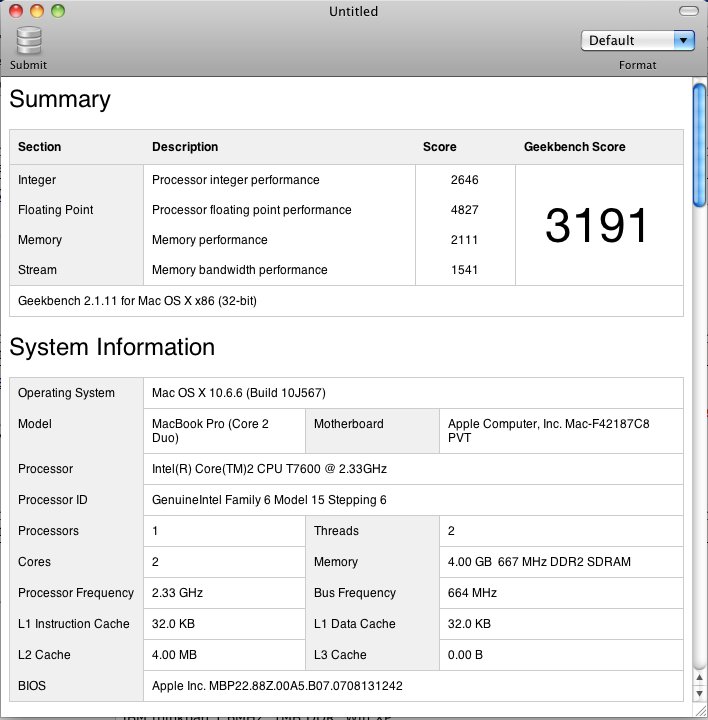
Task: Click 'Memory bandwidth performance' description
Action: tap(240, 270)
